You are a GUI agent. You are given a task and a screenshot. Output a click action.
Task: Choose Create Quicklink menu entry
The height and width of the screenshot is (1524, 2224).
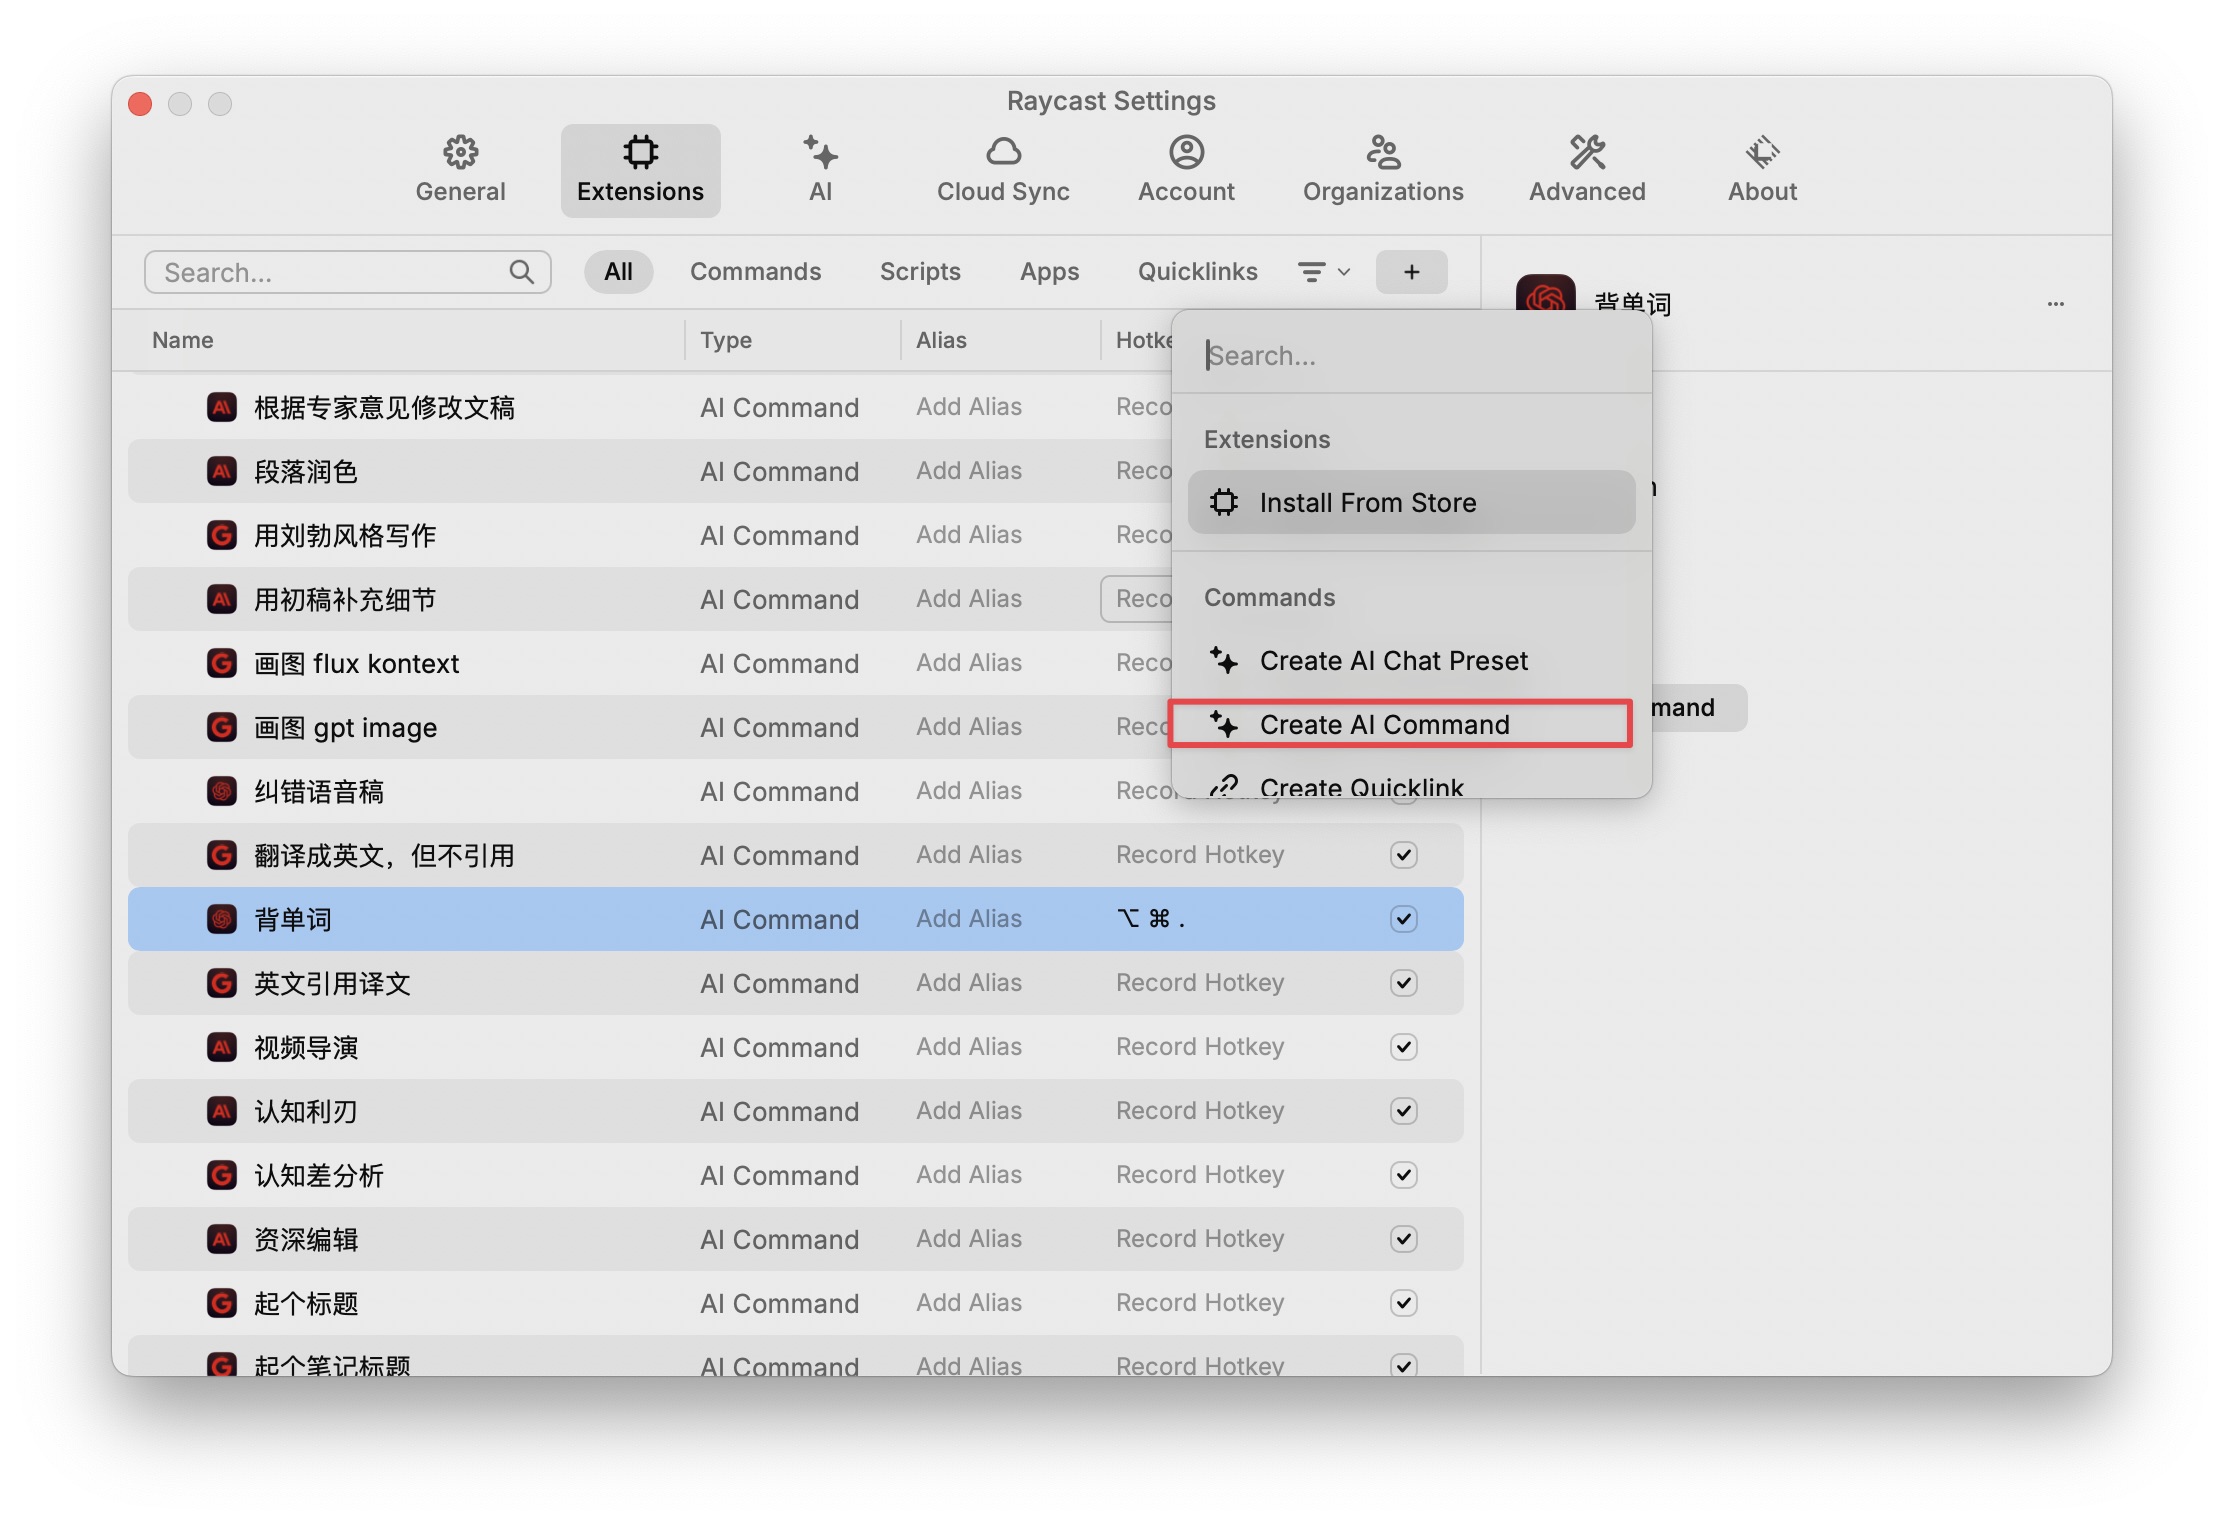point(1411,785)
